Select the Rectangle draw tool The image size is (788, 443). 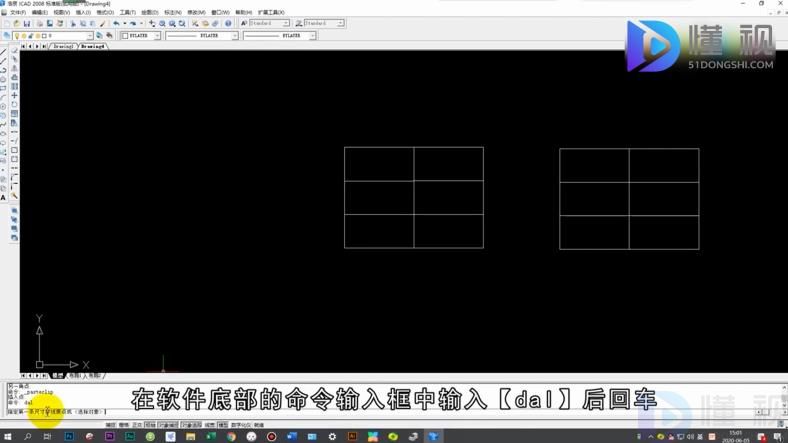click(x=4, y=88)
